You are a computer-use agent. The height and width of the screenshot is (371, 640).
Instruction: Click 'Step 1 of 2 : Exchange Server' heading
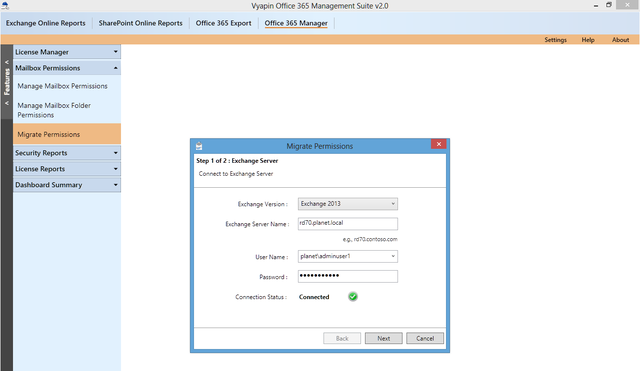pos(237,160)
